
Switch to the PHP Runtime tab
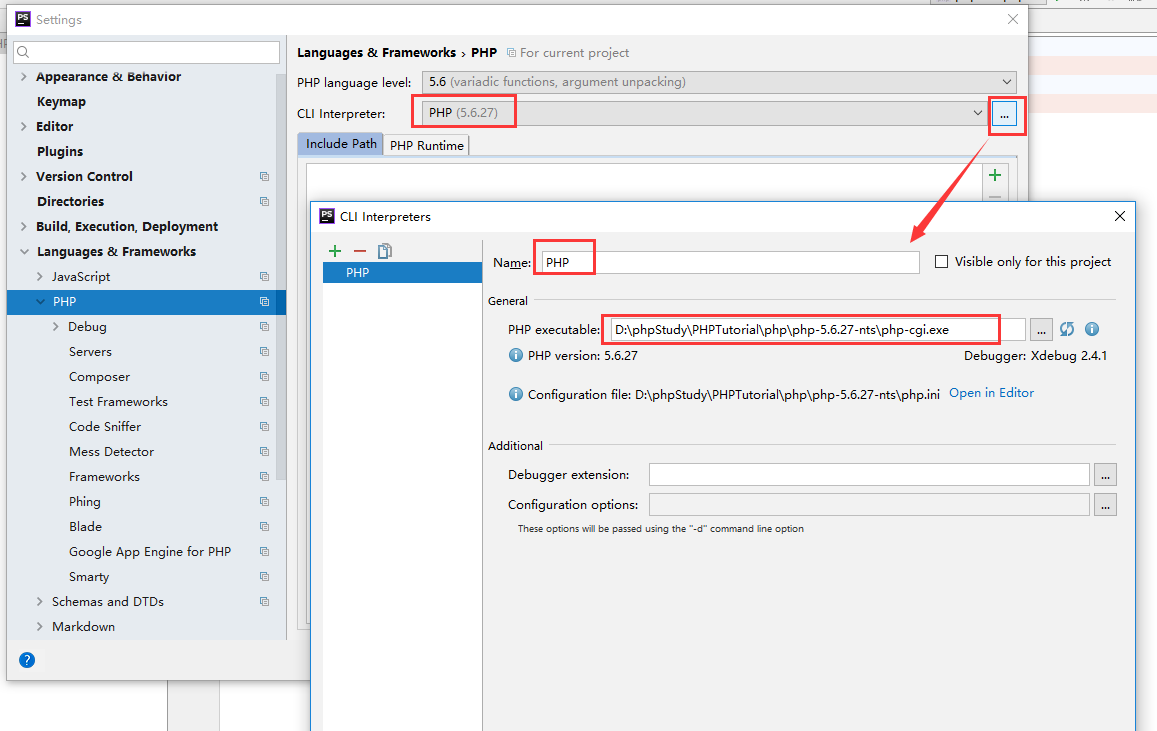coord(426,145)
